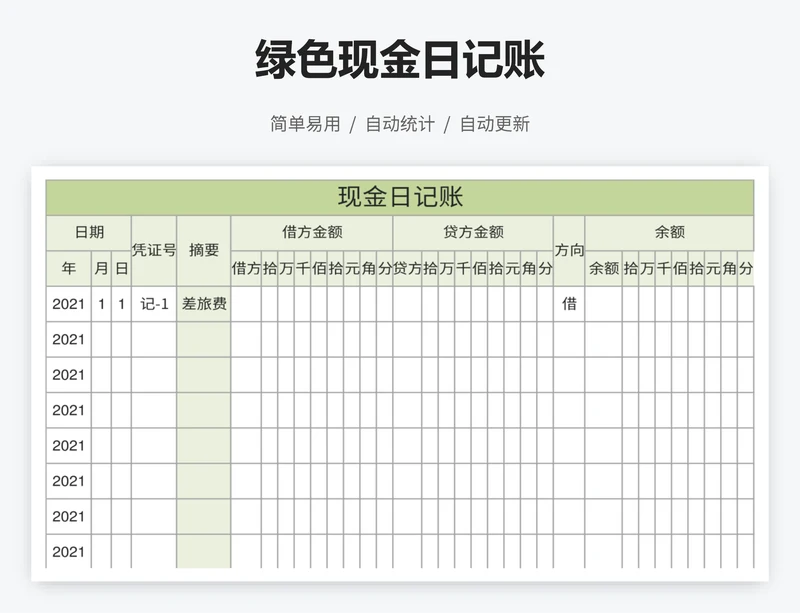
Task: Select the subtitle text 自动统计
Action: pos(400,124)
